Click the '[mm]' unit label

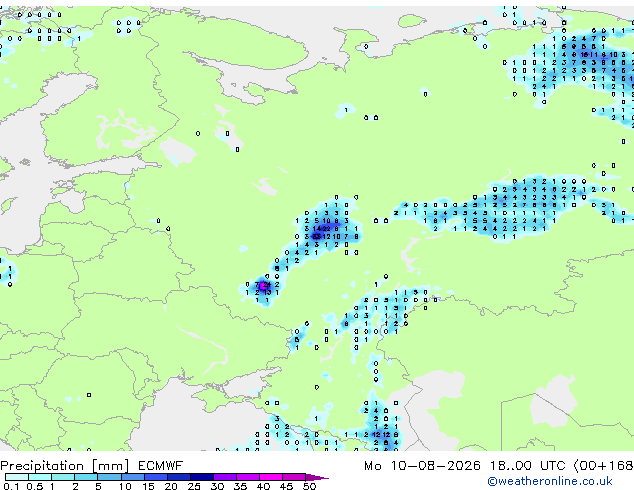(x=111, y=466)
